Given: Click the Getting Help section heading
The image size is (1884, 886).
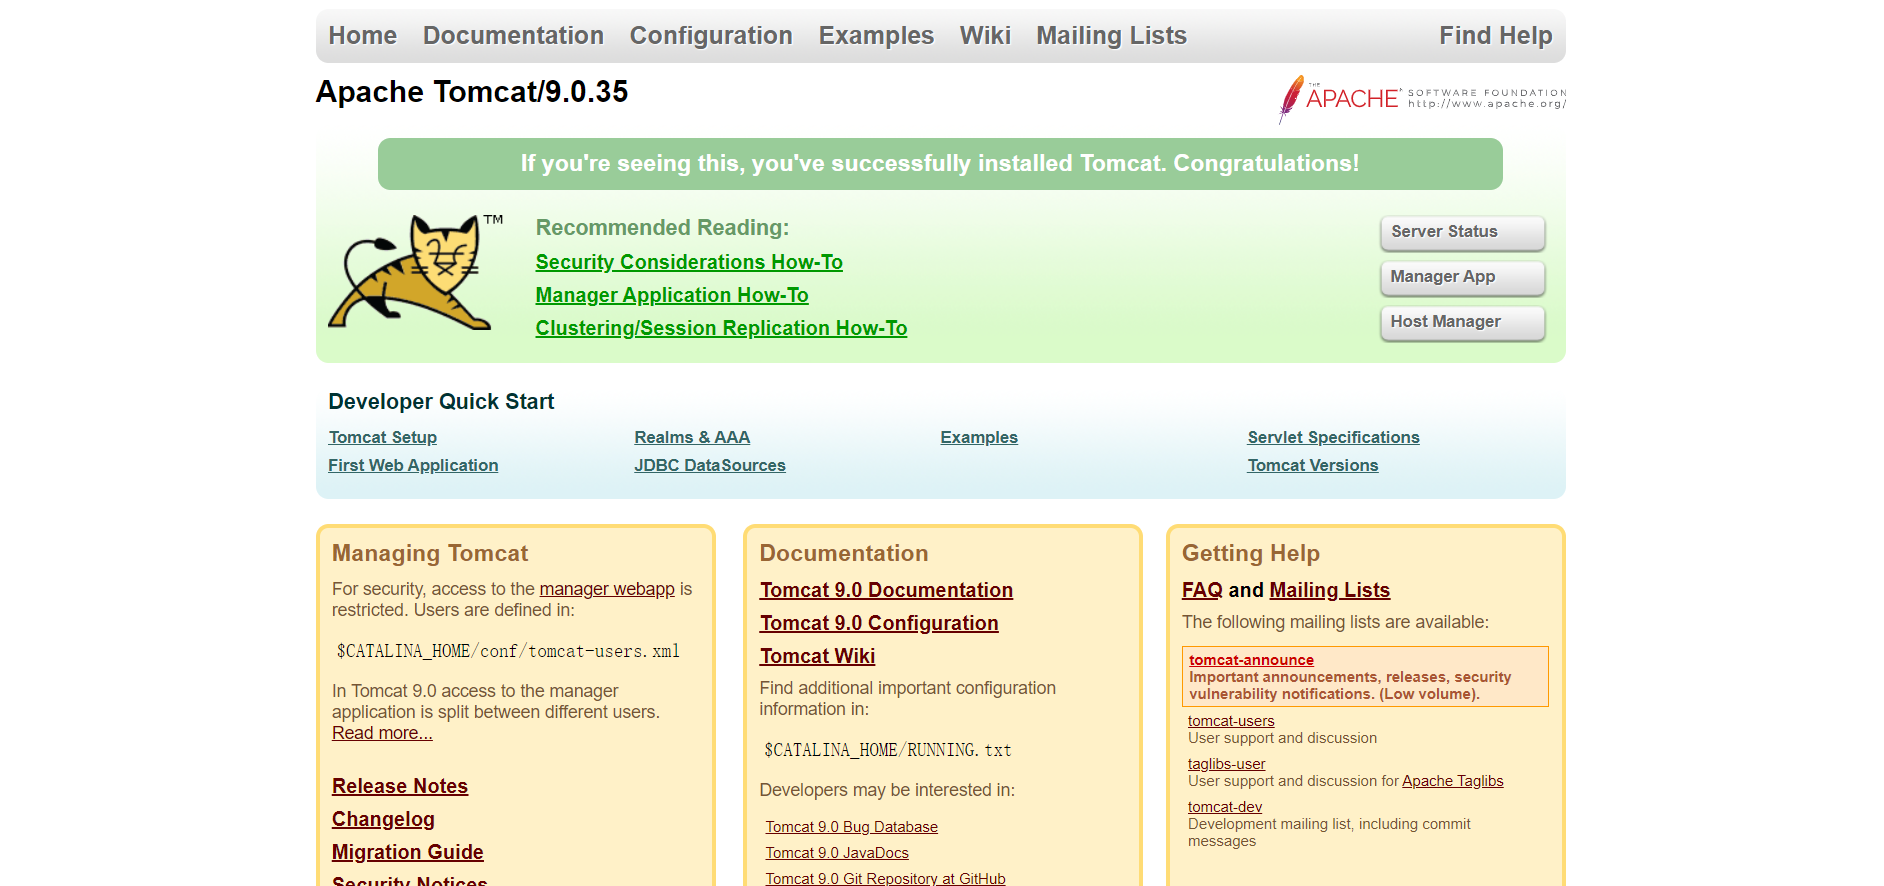Looking at the screenshot, I should [1251, 554].
